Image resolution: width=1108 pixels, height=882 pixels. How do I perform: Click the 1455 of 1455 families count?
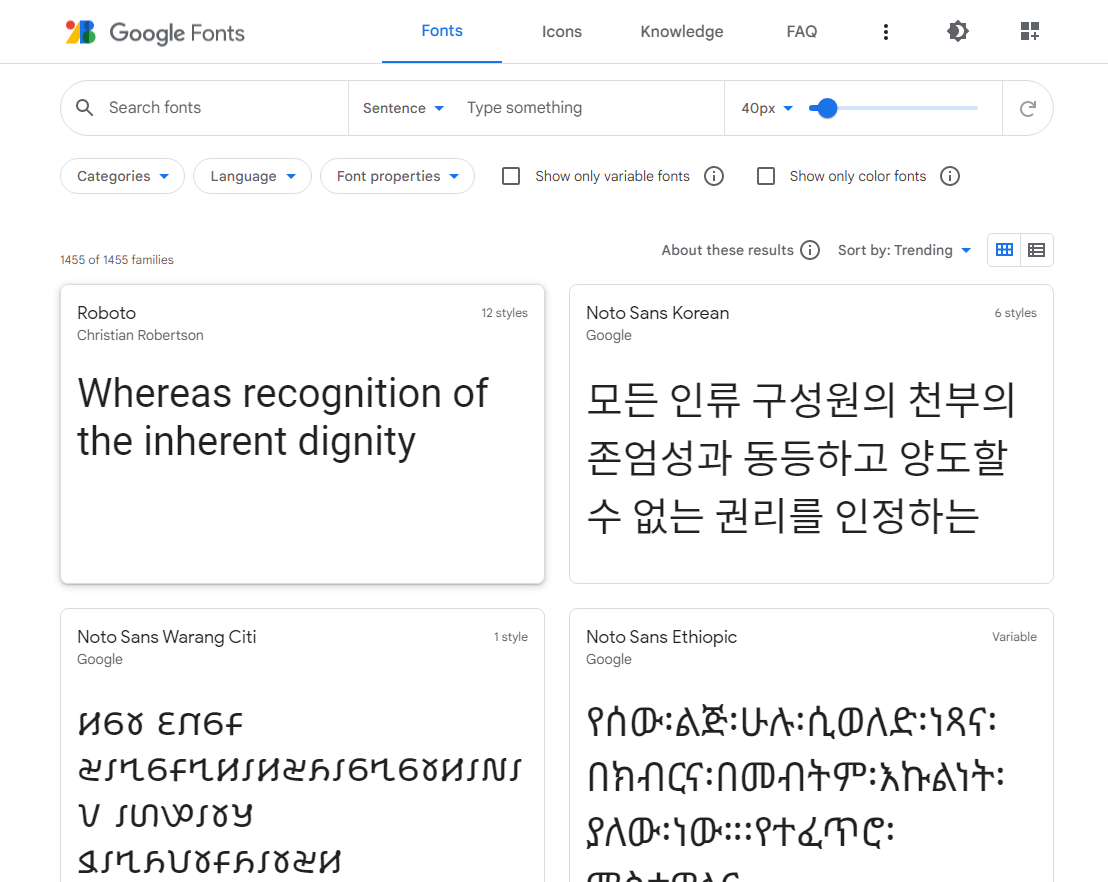click(x=117, y=260)
